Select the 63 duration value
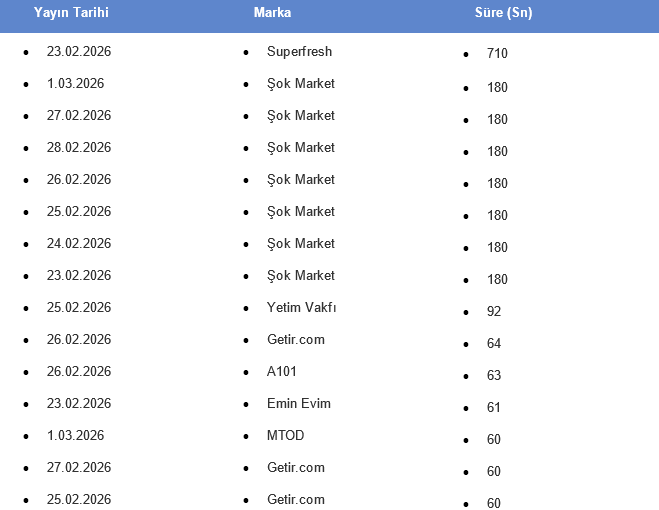The width and height of the screenshot is (659, 510). pos(494,375)
